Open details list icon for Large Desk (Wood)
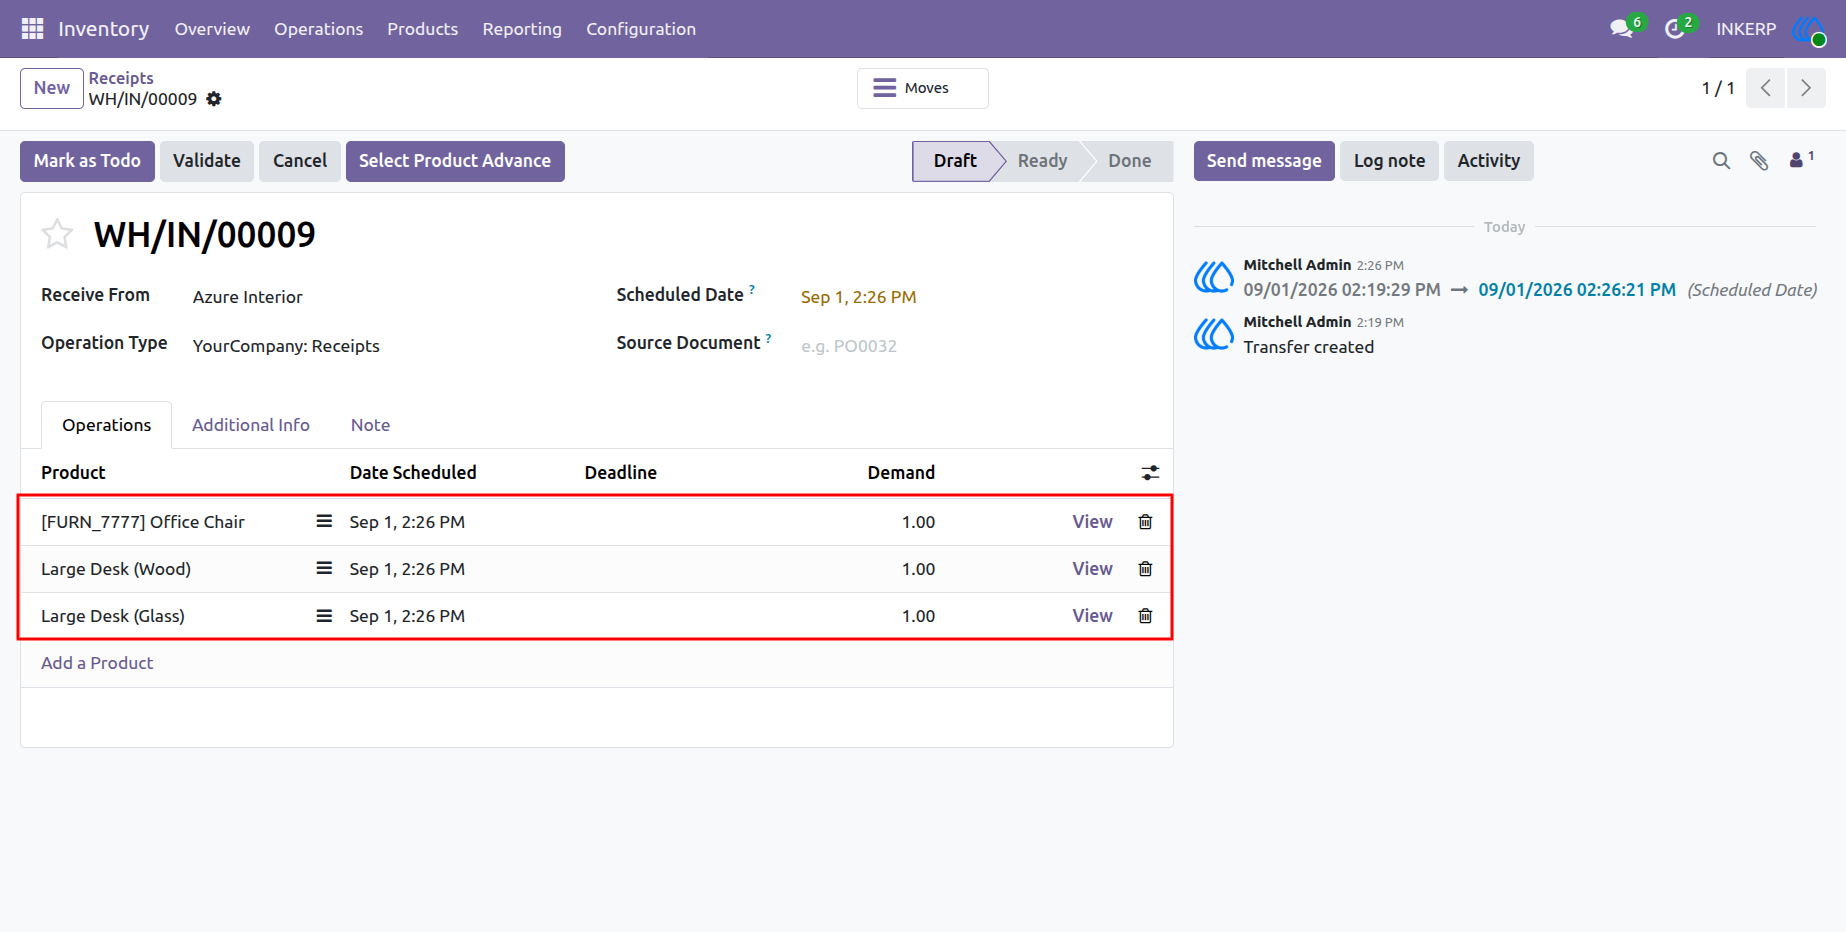 click(324, 568)
